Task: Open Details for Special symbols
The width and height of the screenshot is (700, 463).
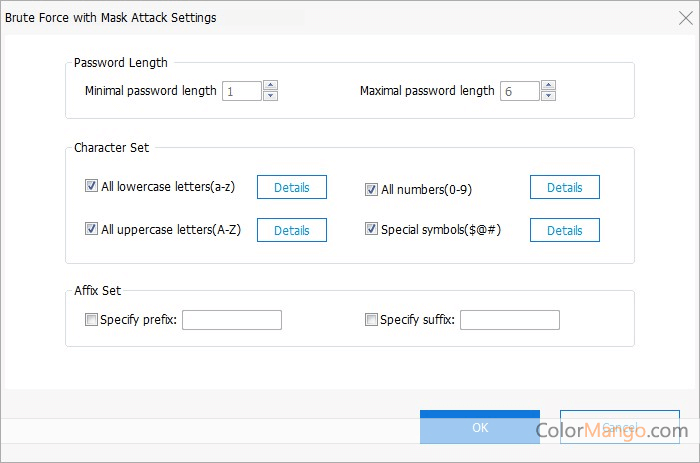Action: pos(564,230)
